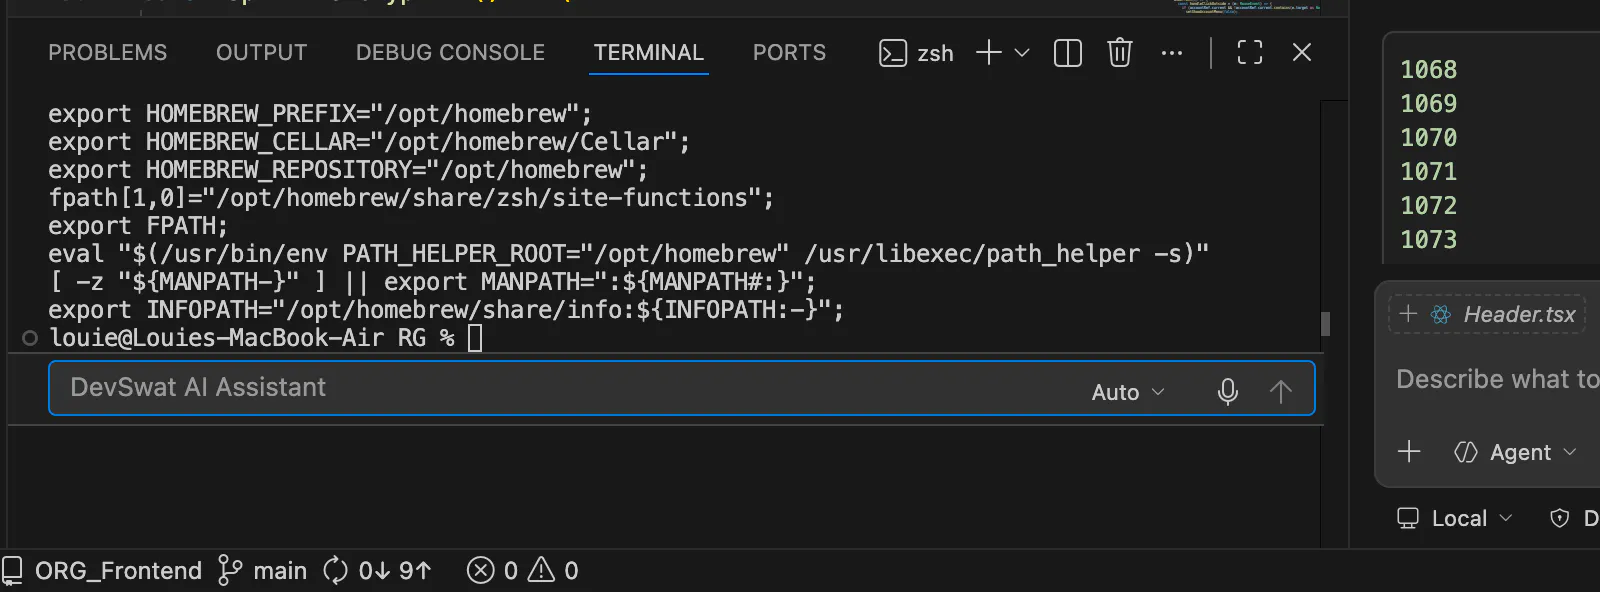Viewport: 1600px width, 592px height.
Task: Click line number 1073
Action: 1428,240
